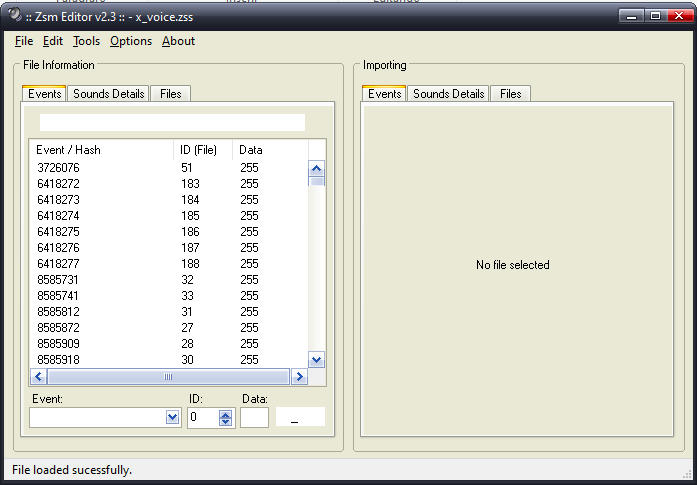Screen dimensions: 697x485
Task: Open the Edit menu
Action: (x=53, y=41)
